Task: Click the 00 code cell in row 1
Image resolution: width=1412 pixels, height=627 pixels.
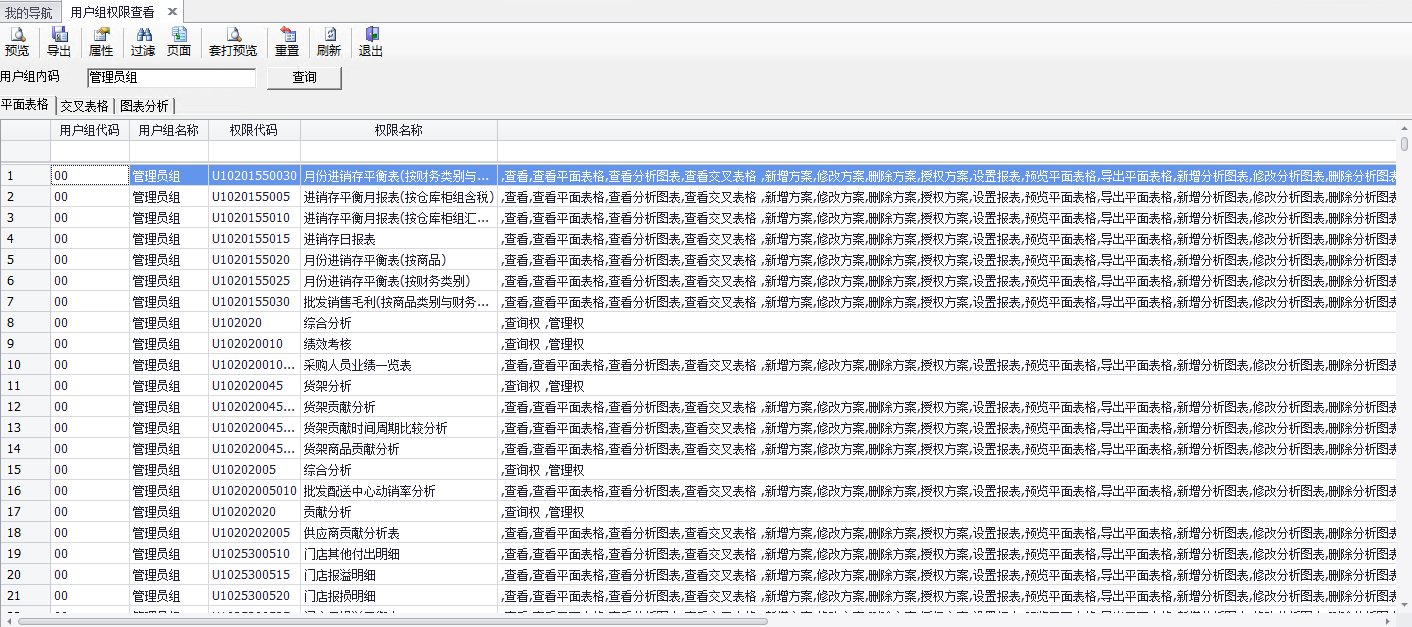Action: 89,176
